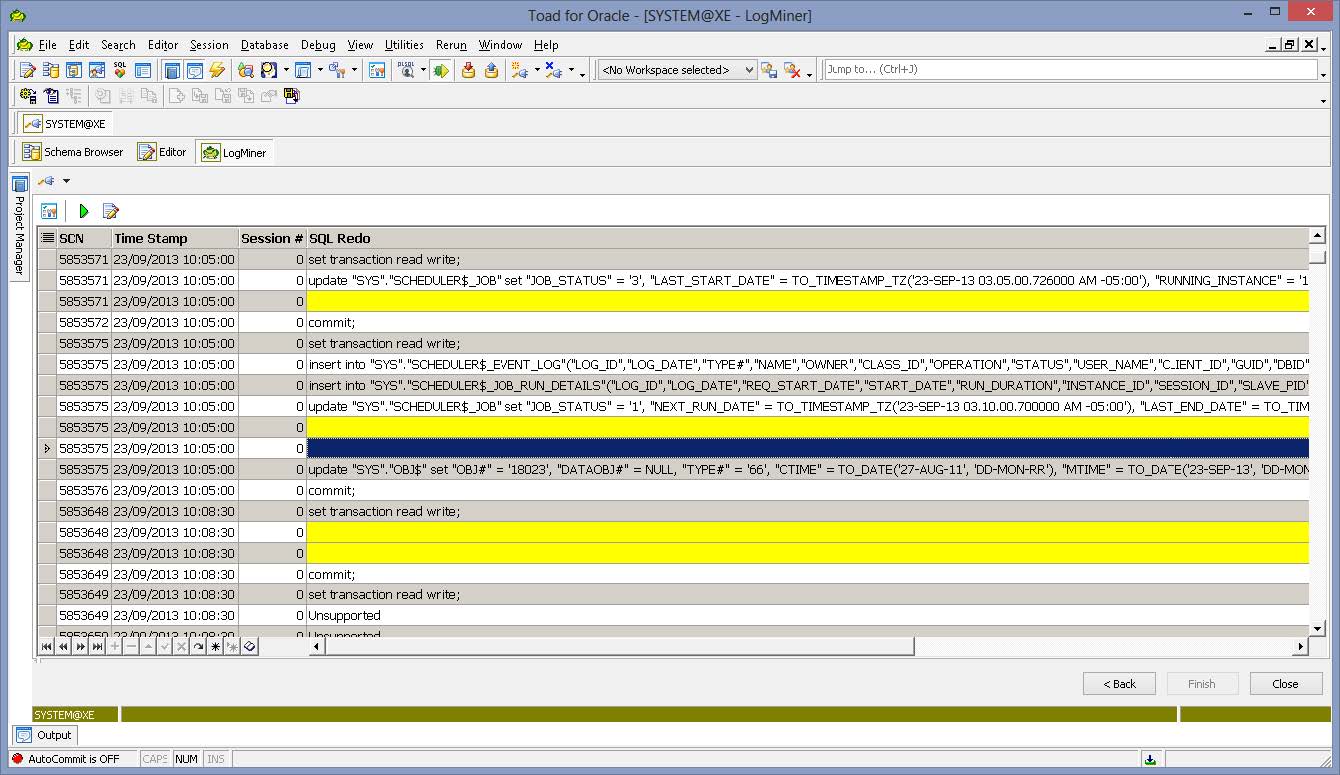Open the Editor menu
The image size is (1340, 775).
[163, 45]
